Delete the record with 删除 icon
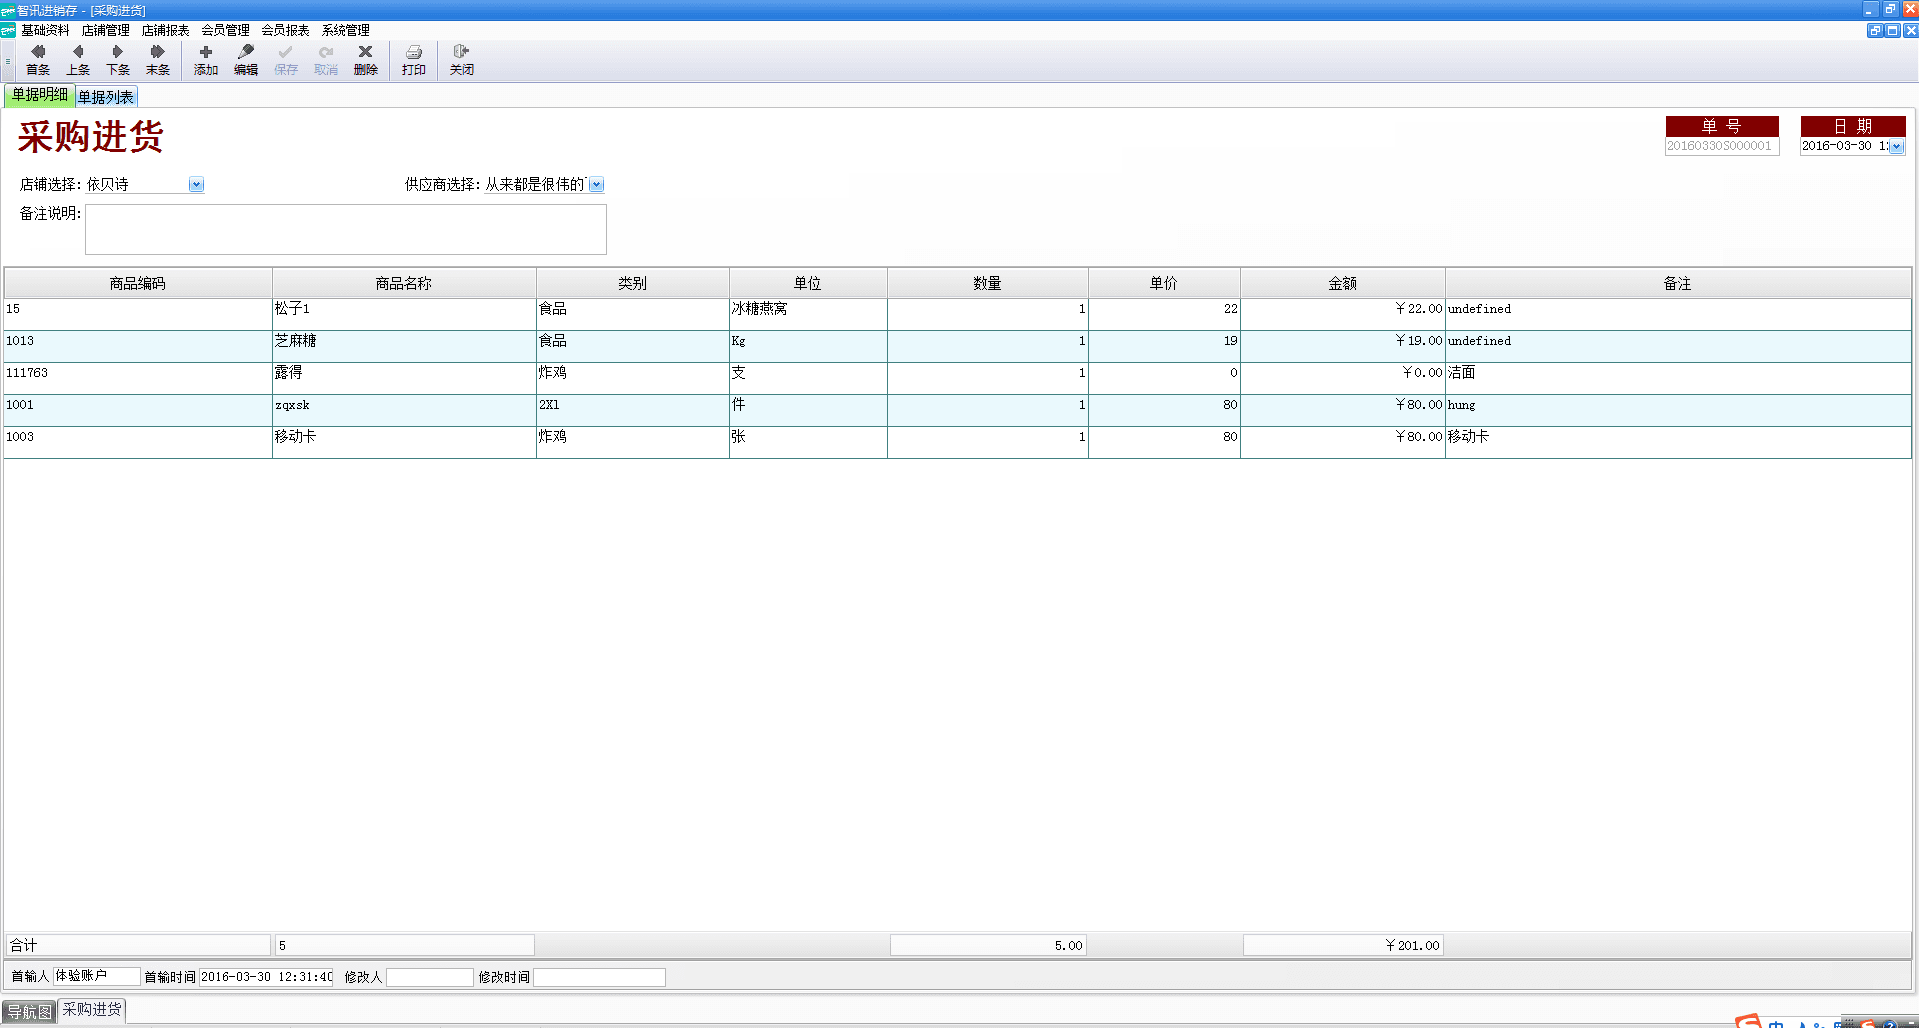The height and width of the screenshot is (1028, 1919). pyautogui.click(x=366, y=60)
